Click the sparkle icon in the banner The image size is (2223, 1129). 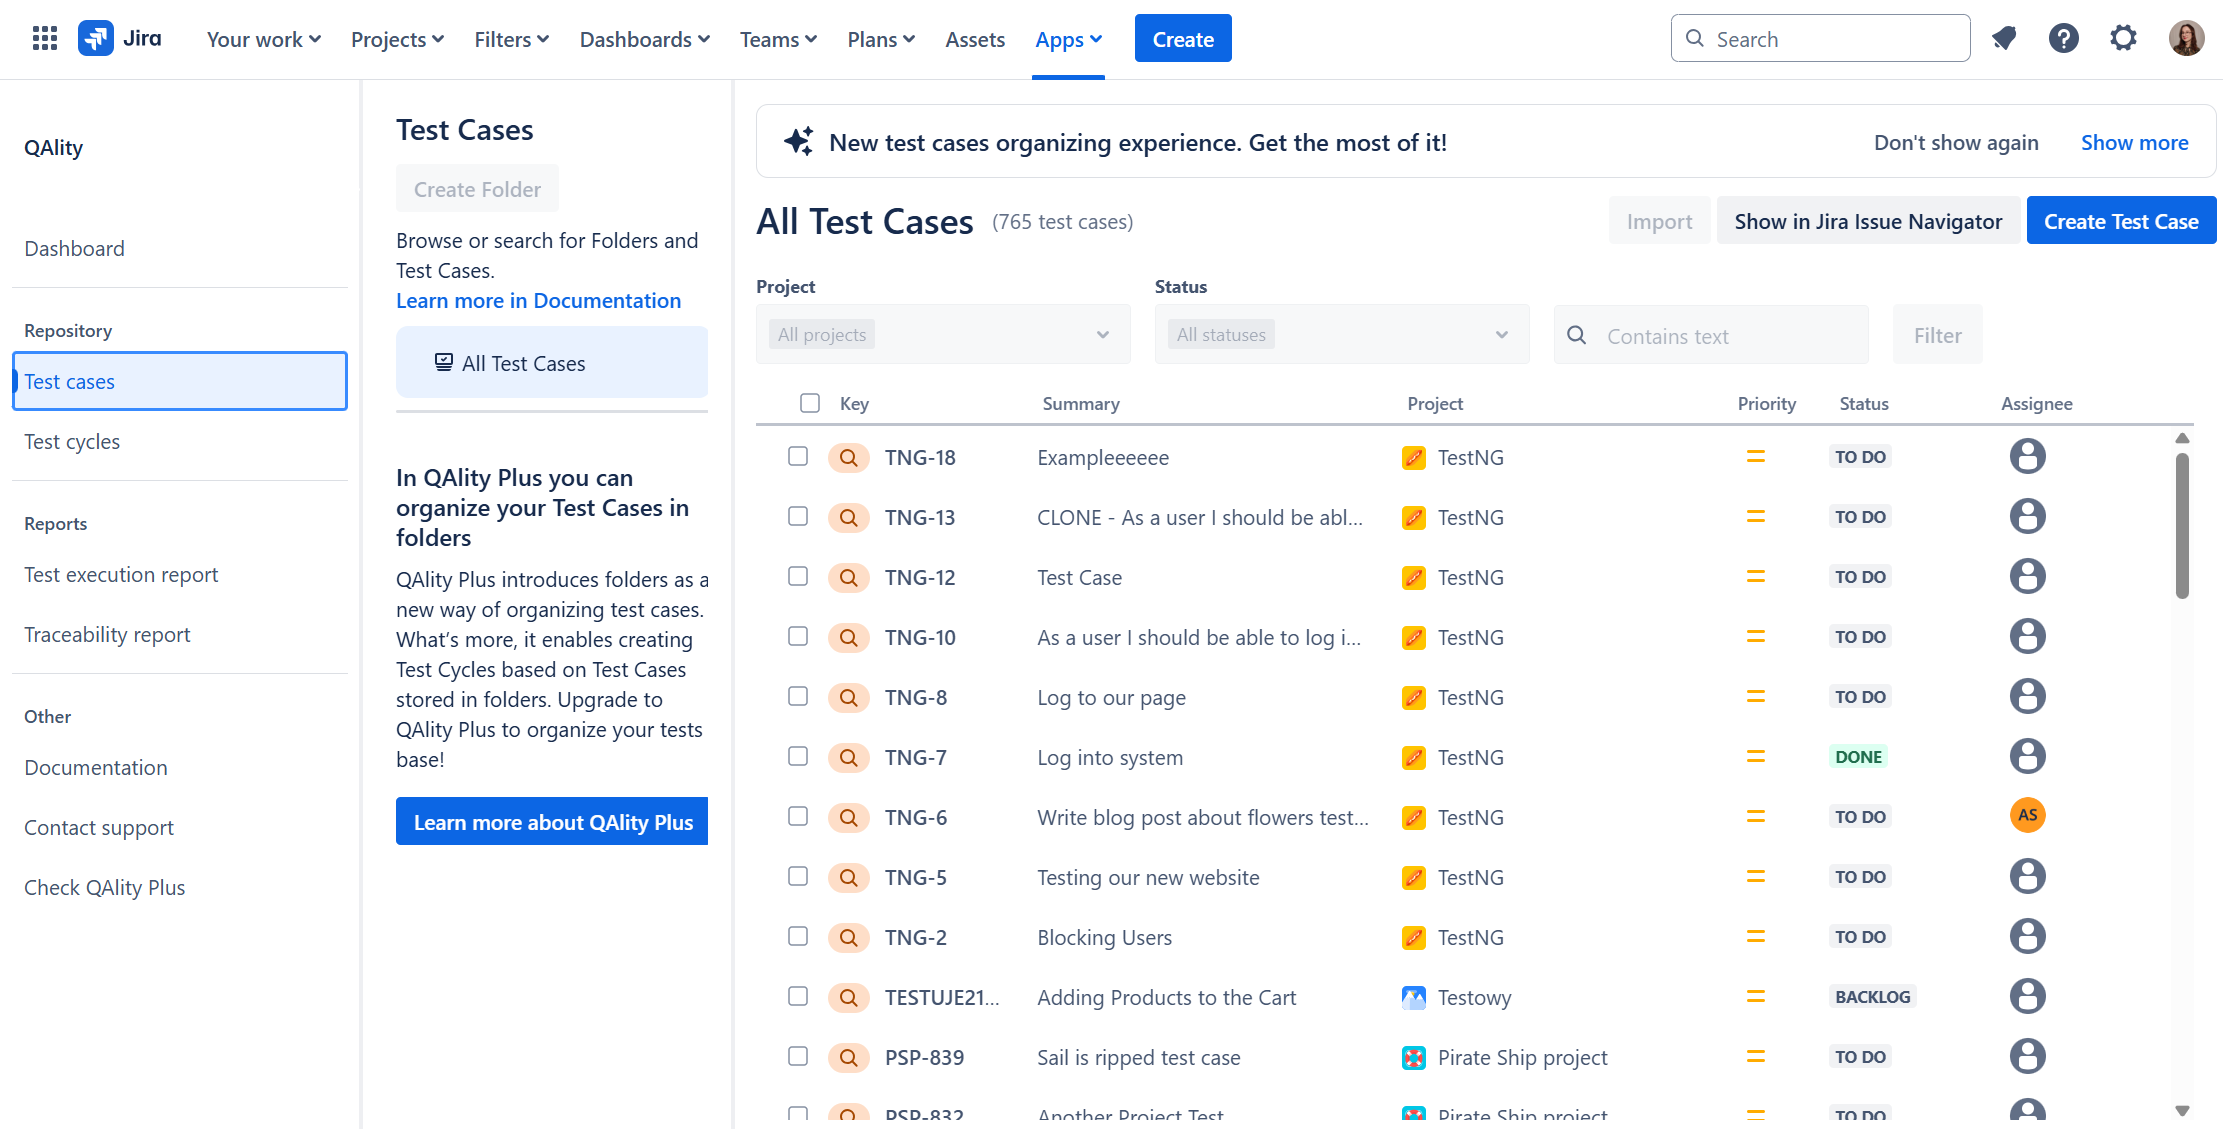pos(798,141)
